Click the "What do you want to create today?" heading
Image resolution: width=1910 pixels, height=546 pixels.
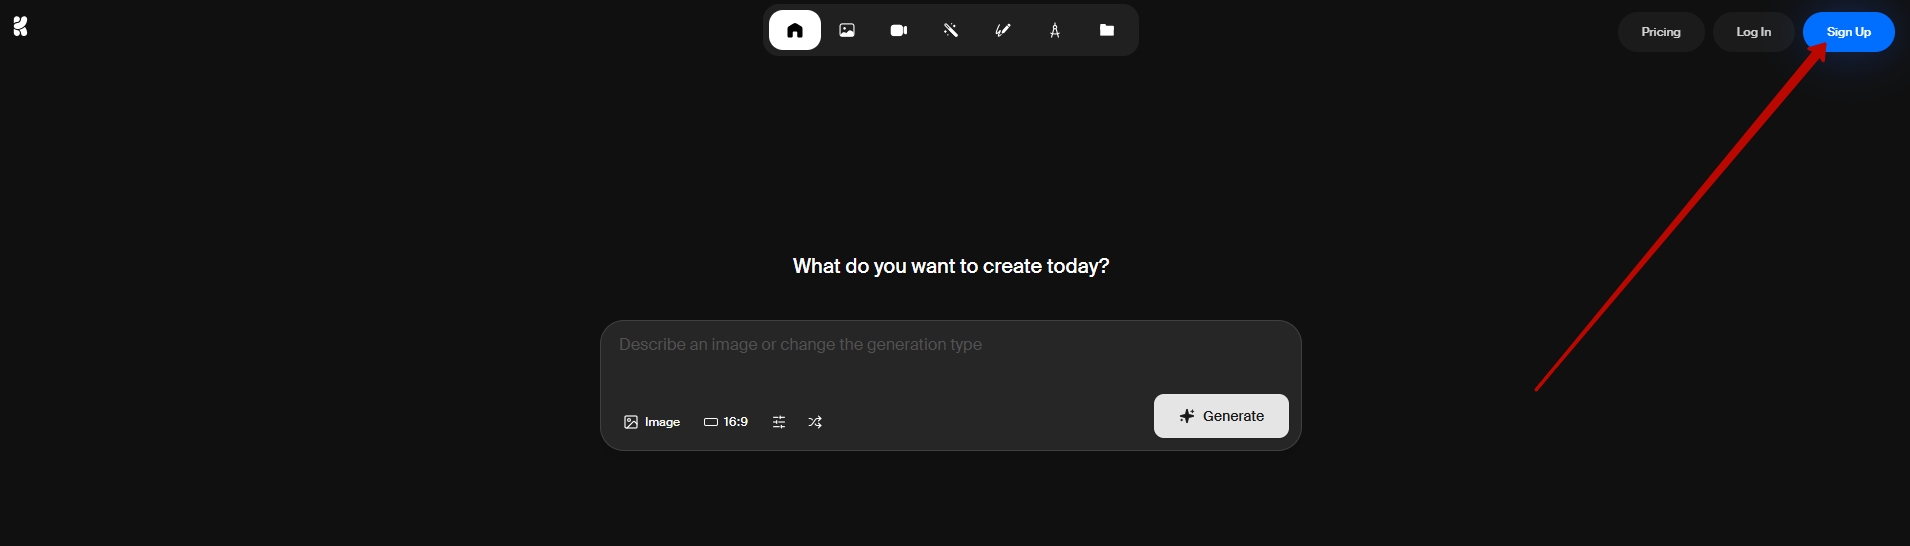[x=950, y=266]
